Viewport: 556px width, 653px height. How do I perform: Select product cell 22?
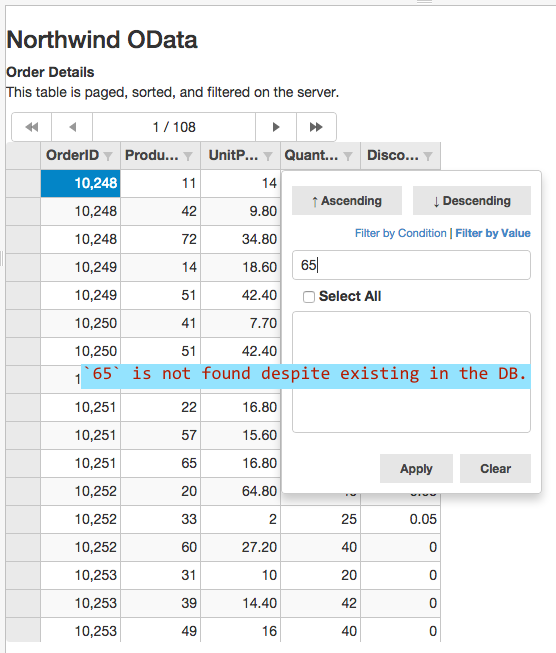pos(160,407)
